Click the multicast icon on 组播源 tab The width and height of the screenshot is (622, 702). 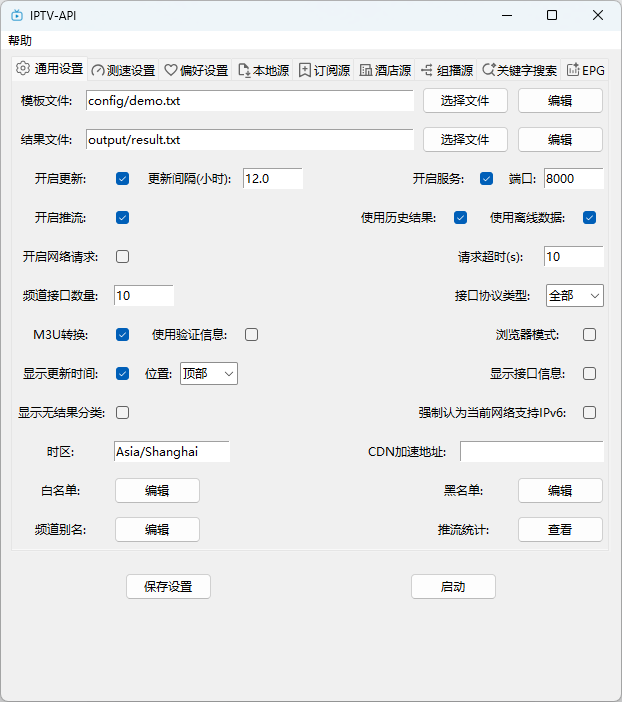pos(427,70)
